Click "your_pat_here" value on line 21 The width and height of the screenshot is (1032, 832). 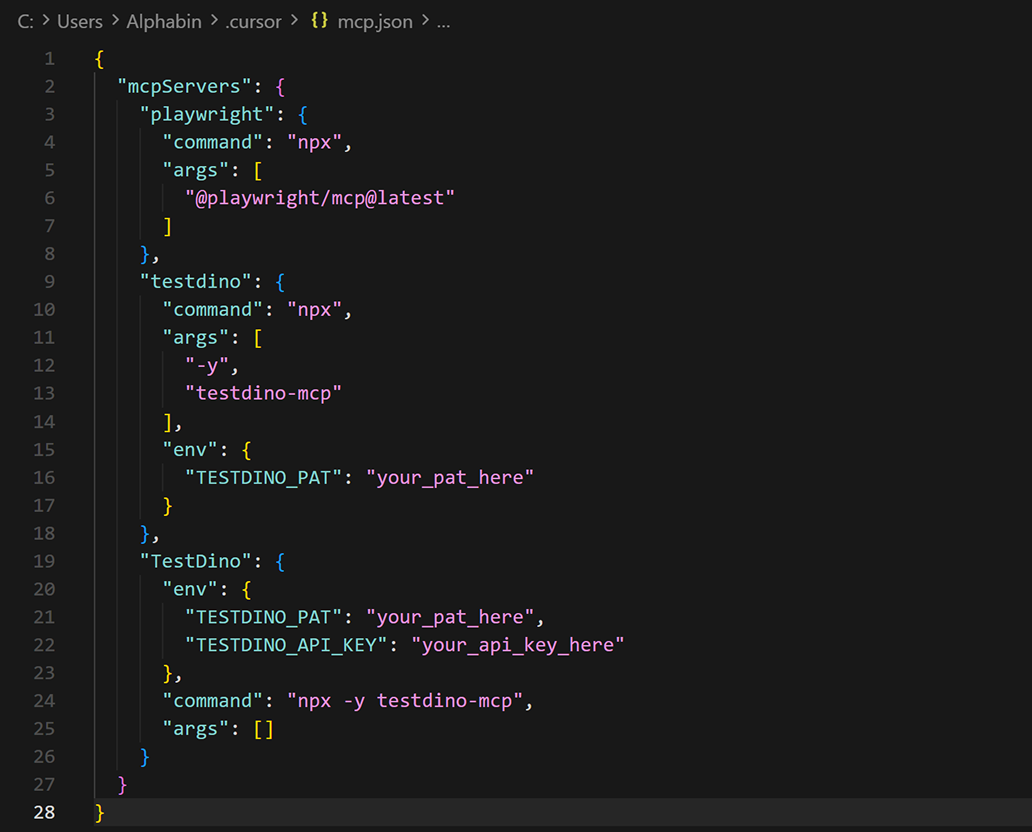(x=450, y=617)
